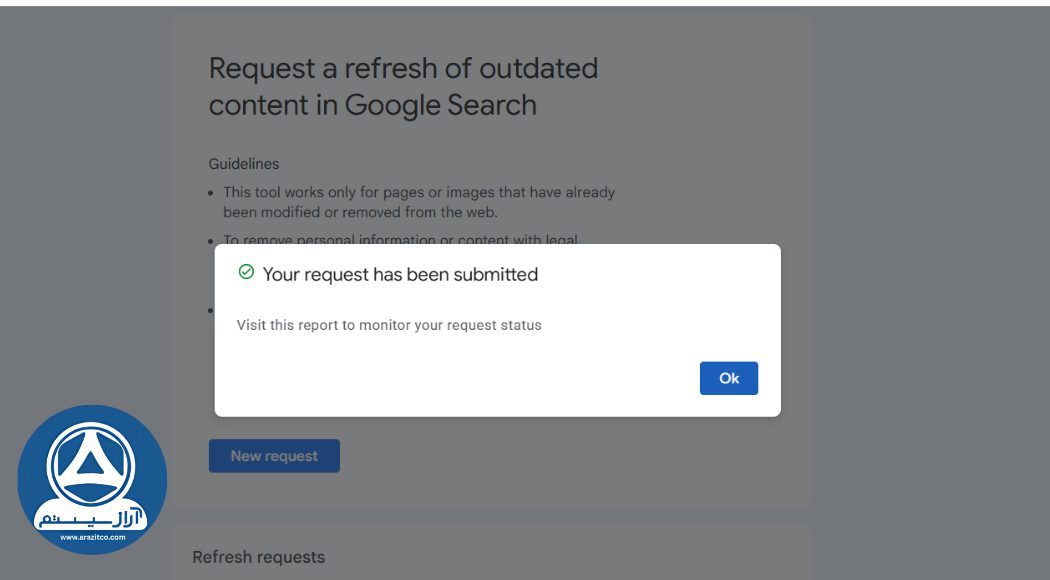Image resolution: width=1050 pixels, height=580 pixels.
Task: Click the Ok button in the dialog
Action: [x=728, y=378]
